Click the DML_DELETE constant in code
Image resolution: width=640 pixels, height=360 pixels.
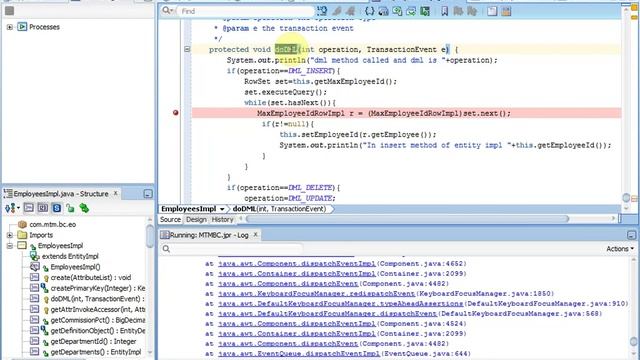click(310, 188)
